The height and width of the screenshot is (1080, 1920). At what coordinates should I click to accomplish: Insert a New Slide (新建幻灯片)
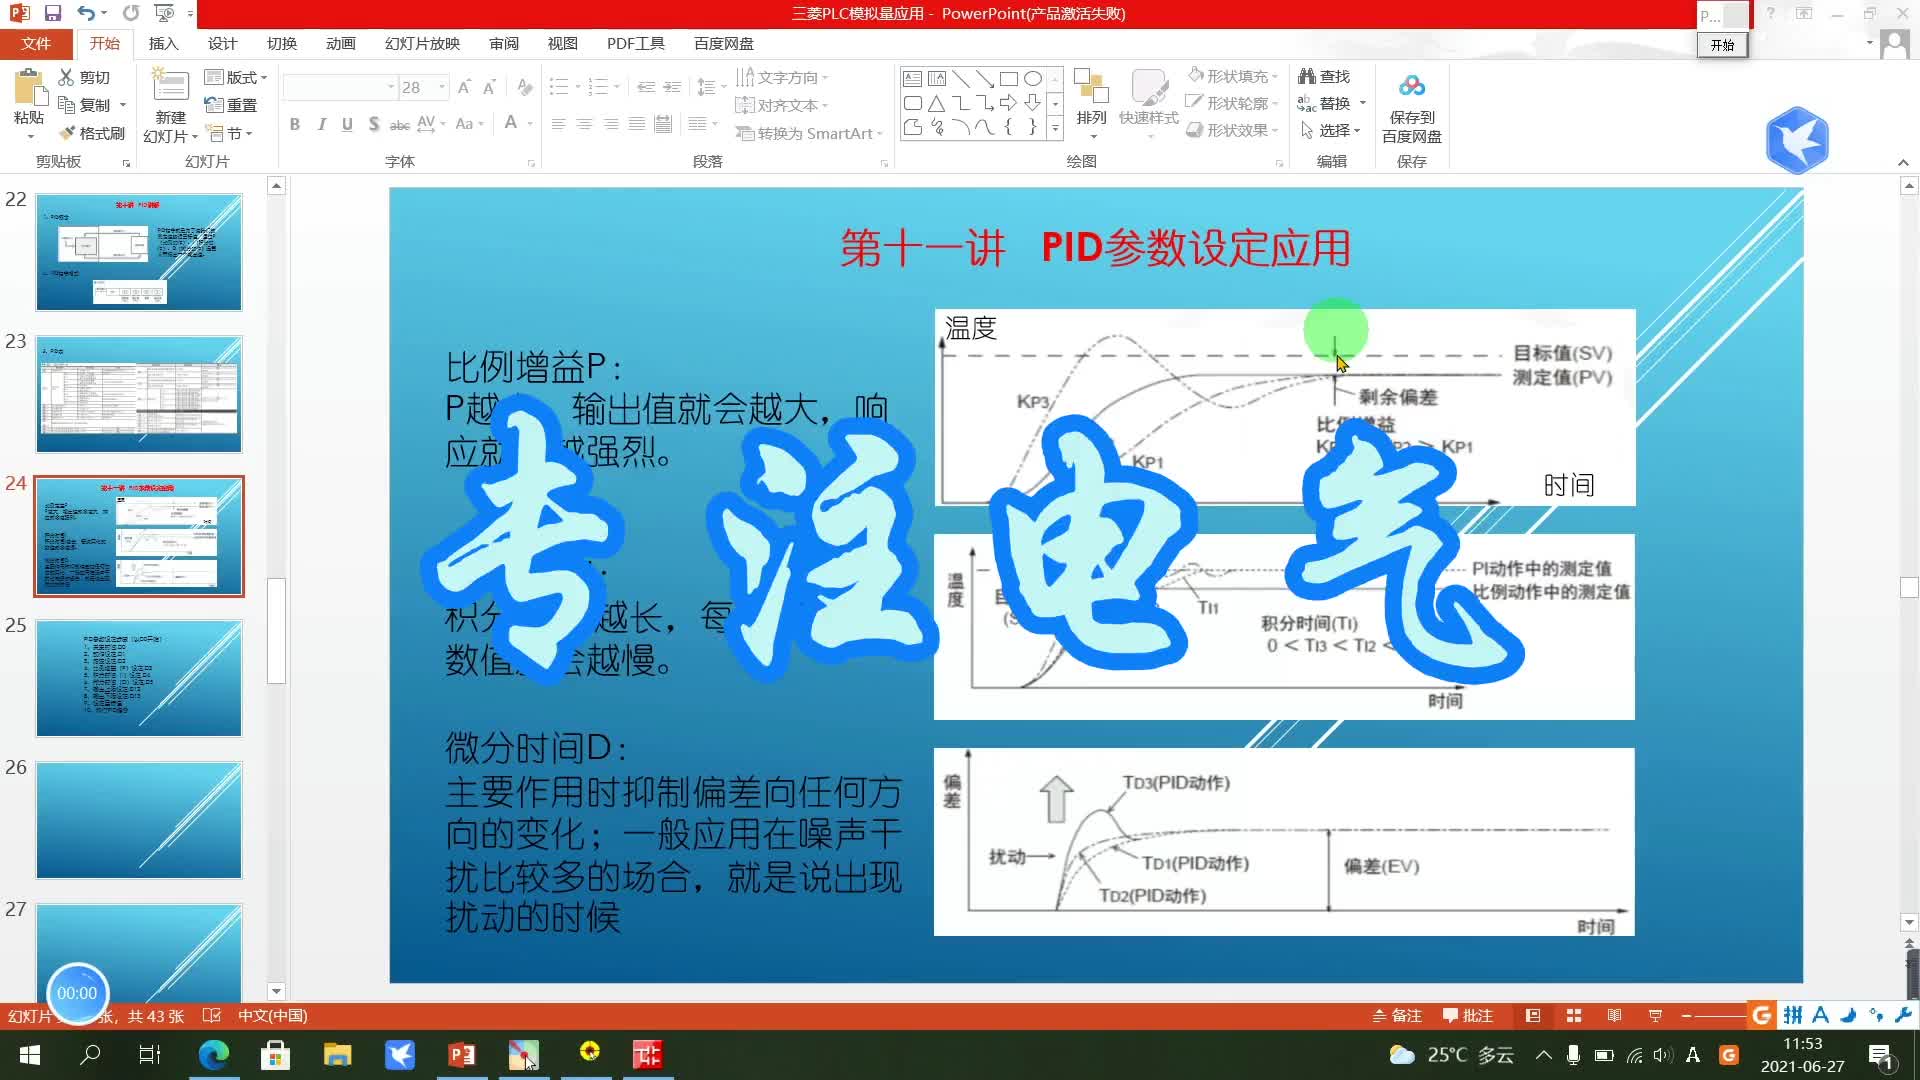(170, 105)
